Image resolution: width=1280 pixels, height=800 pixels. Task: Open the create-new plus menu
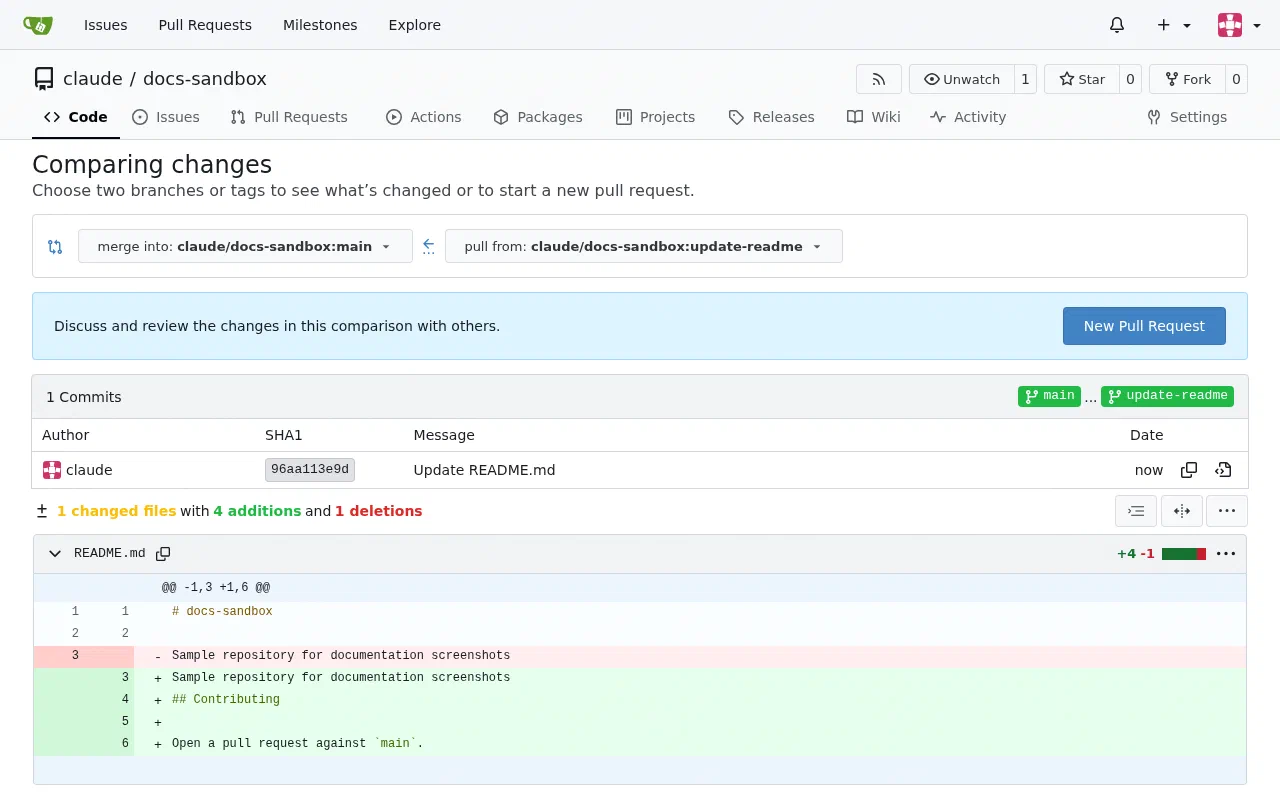(1174, 25)
